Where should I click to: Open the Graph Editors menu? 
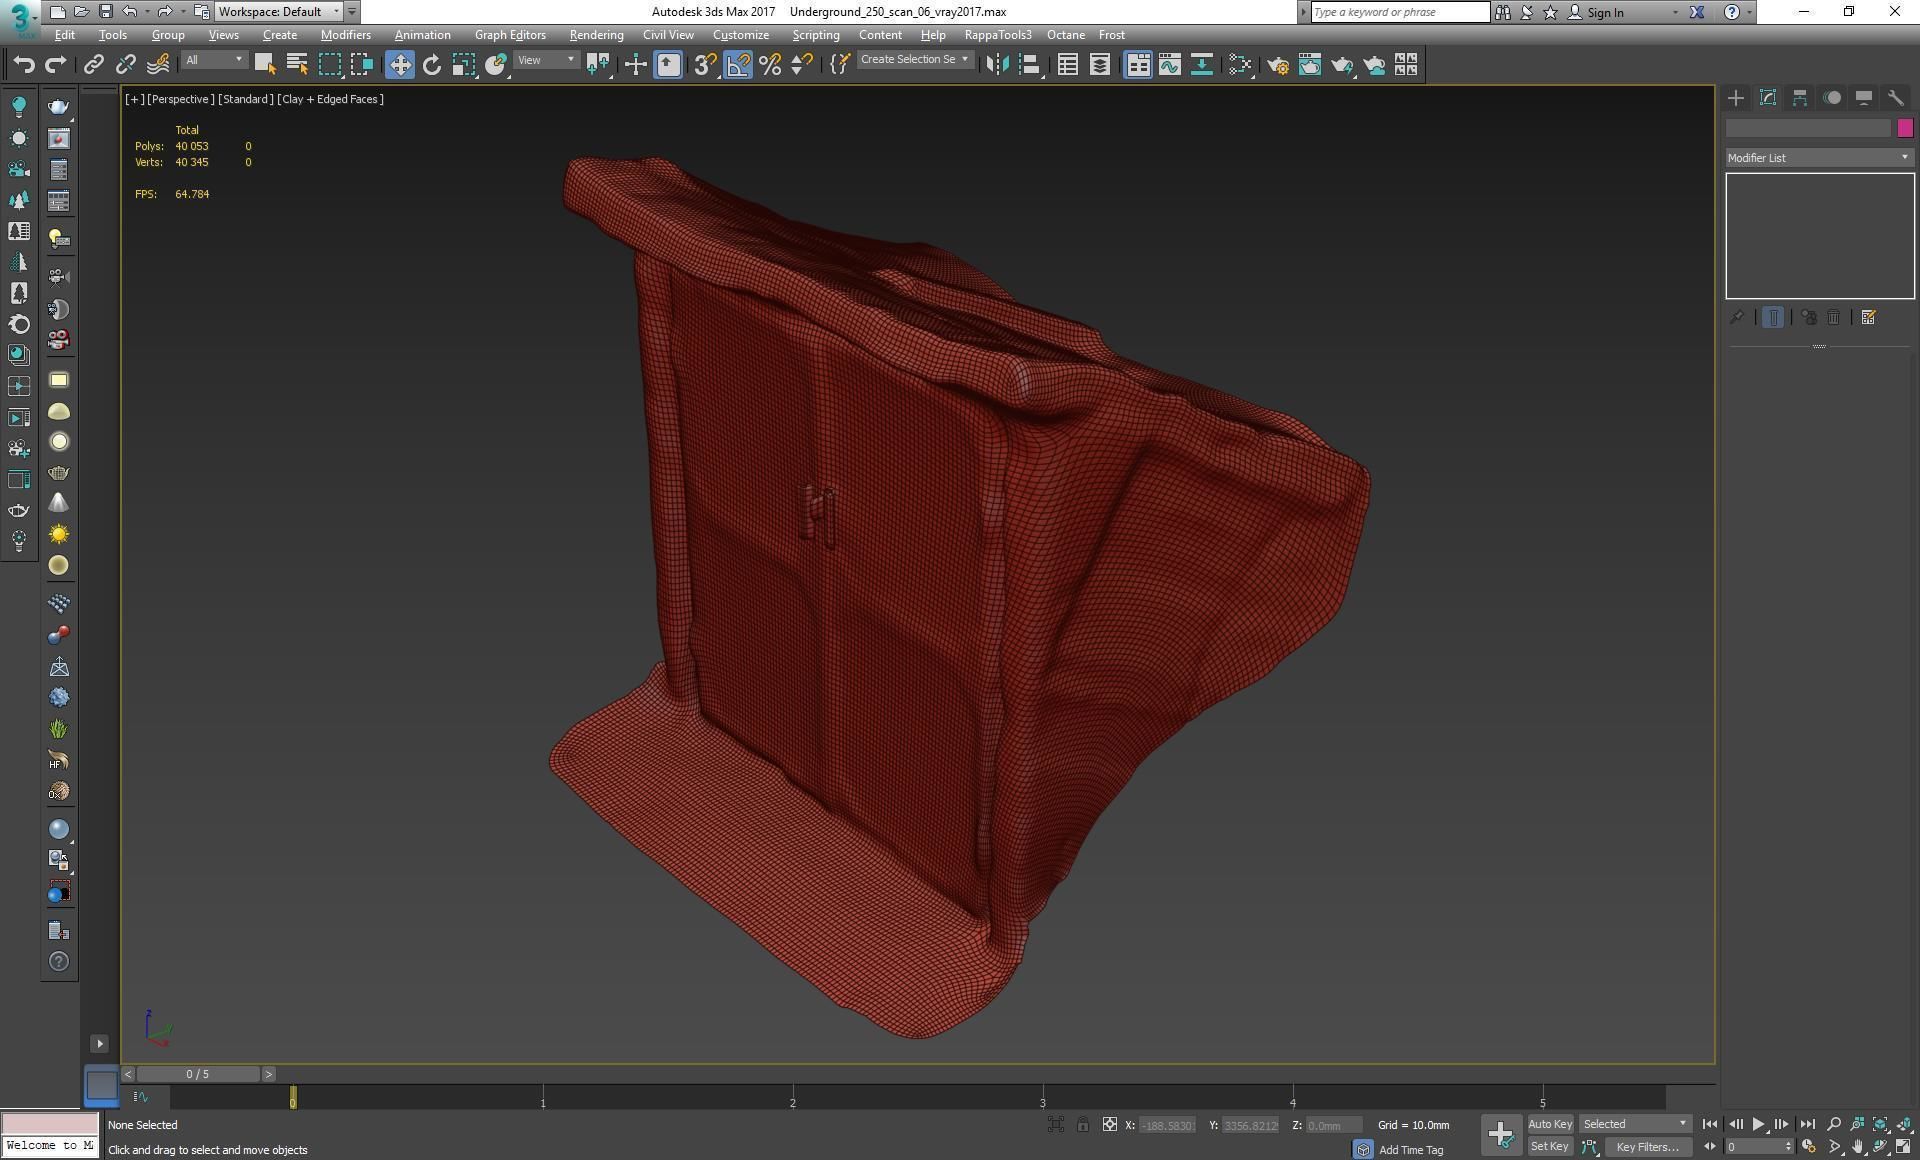[x=510, y=35]
